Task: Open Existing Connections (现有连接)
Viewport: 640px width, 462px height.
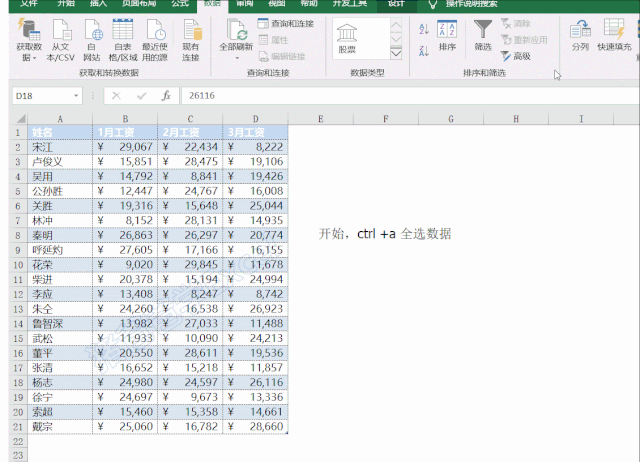Action: point(191,40)
